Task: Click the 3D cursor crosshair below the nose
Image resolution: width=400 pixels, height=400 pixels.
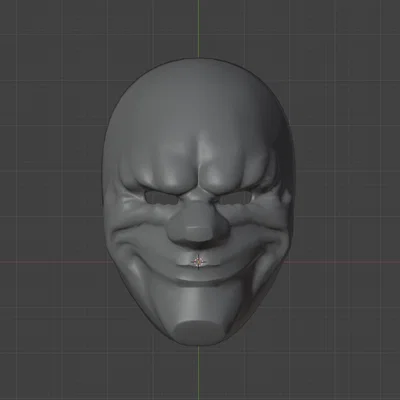Action: (199, 262)
